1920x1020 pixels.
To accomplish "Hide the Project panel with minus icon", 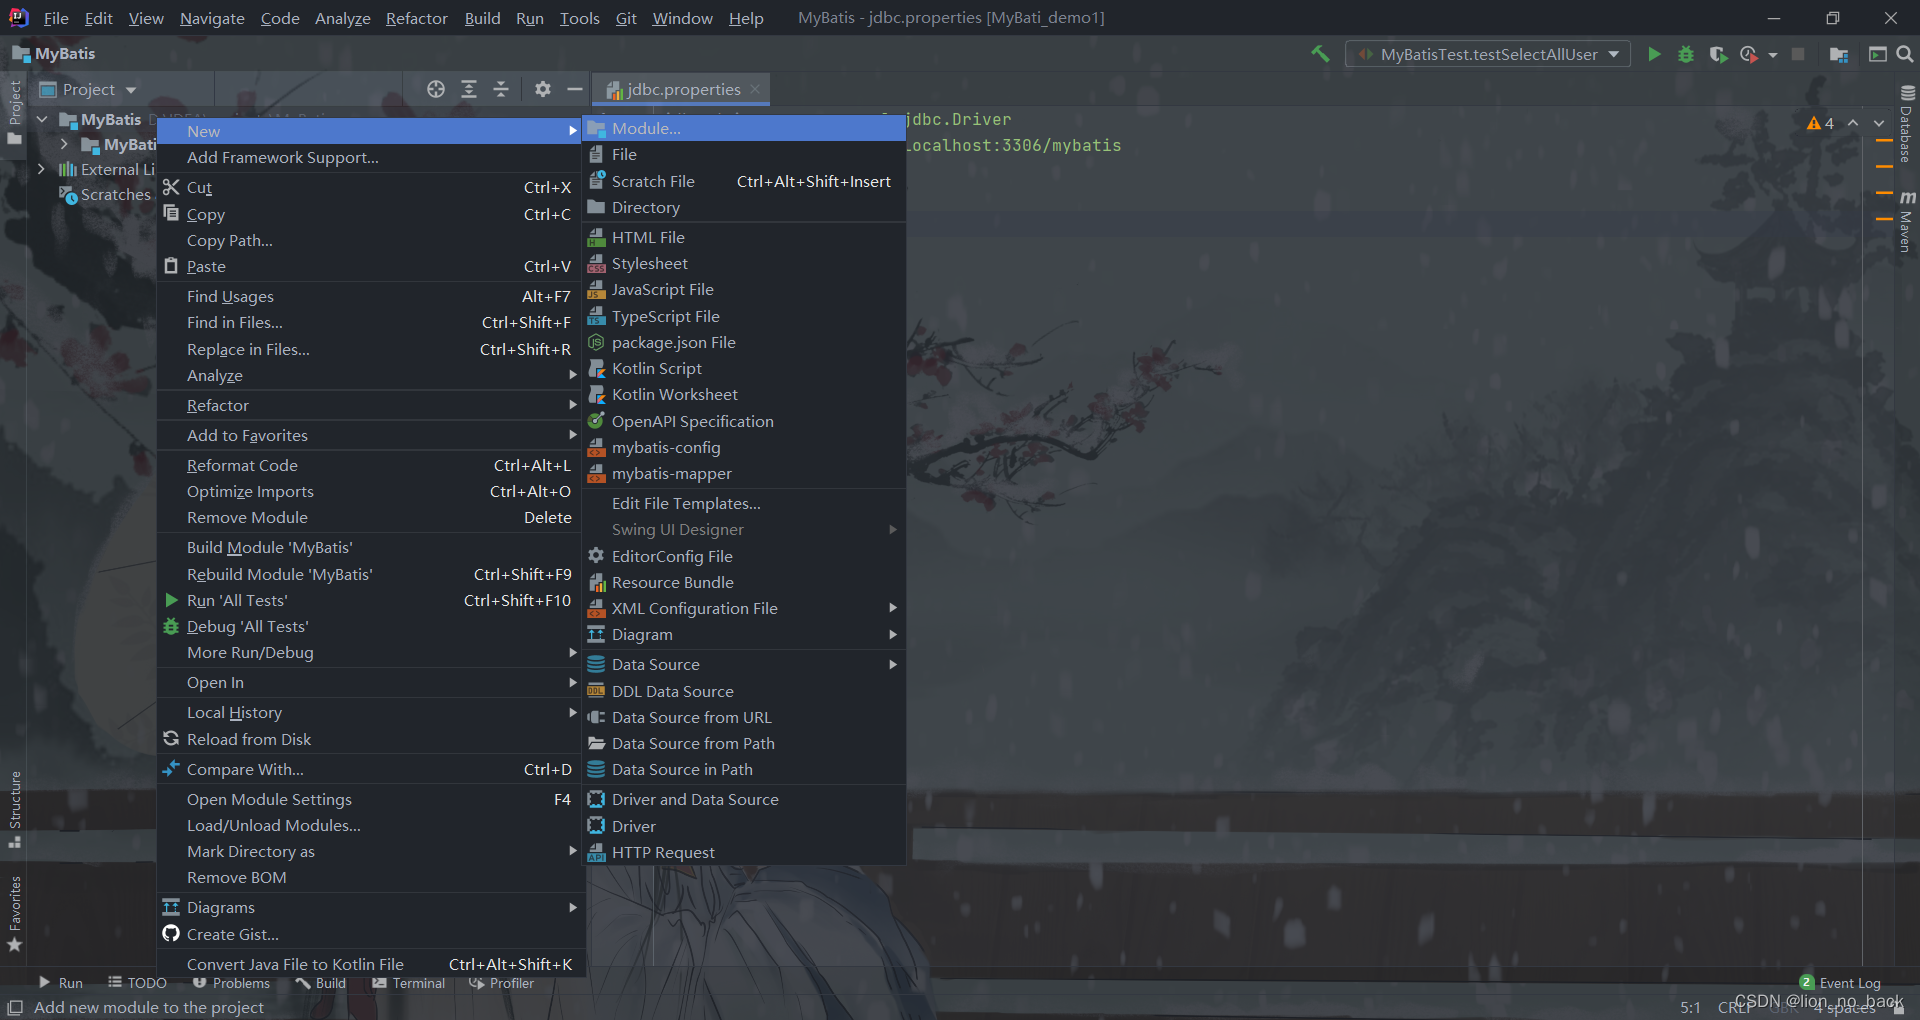I will point(575,89).
